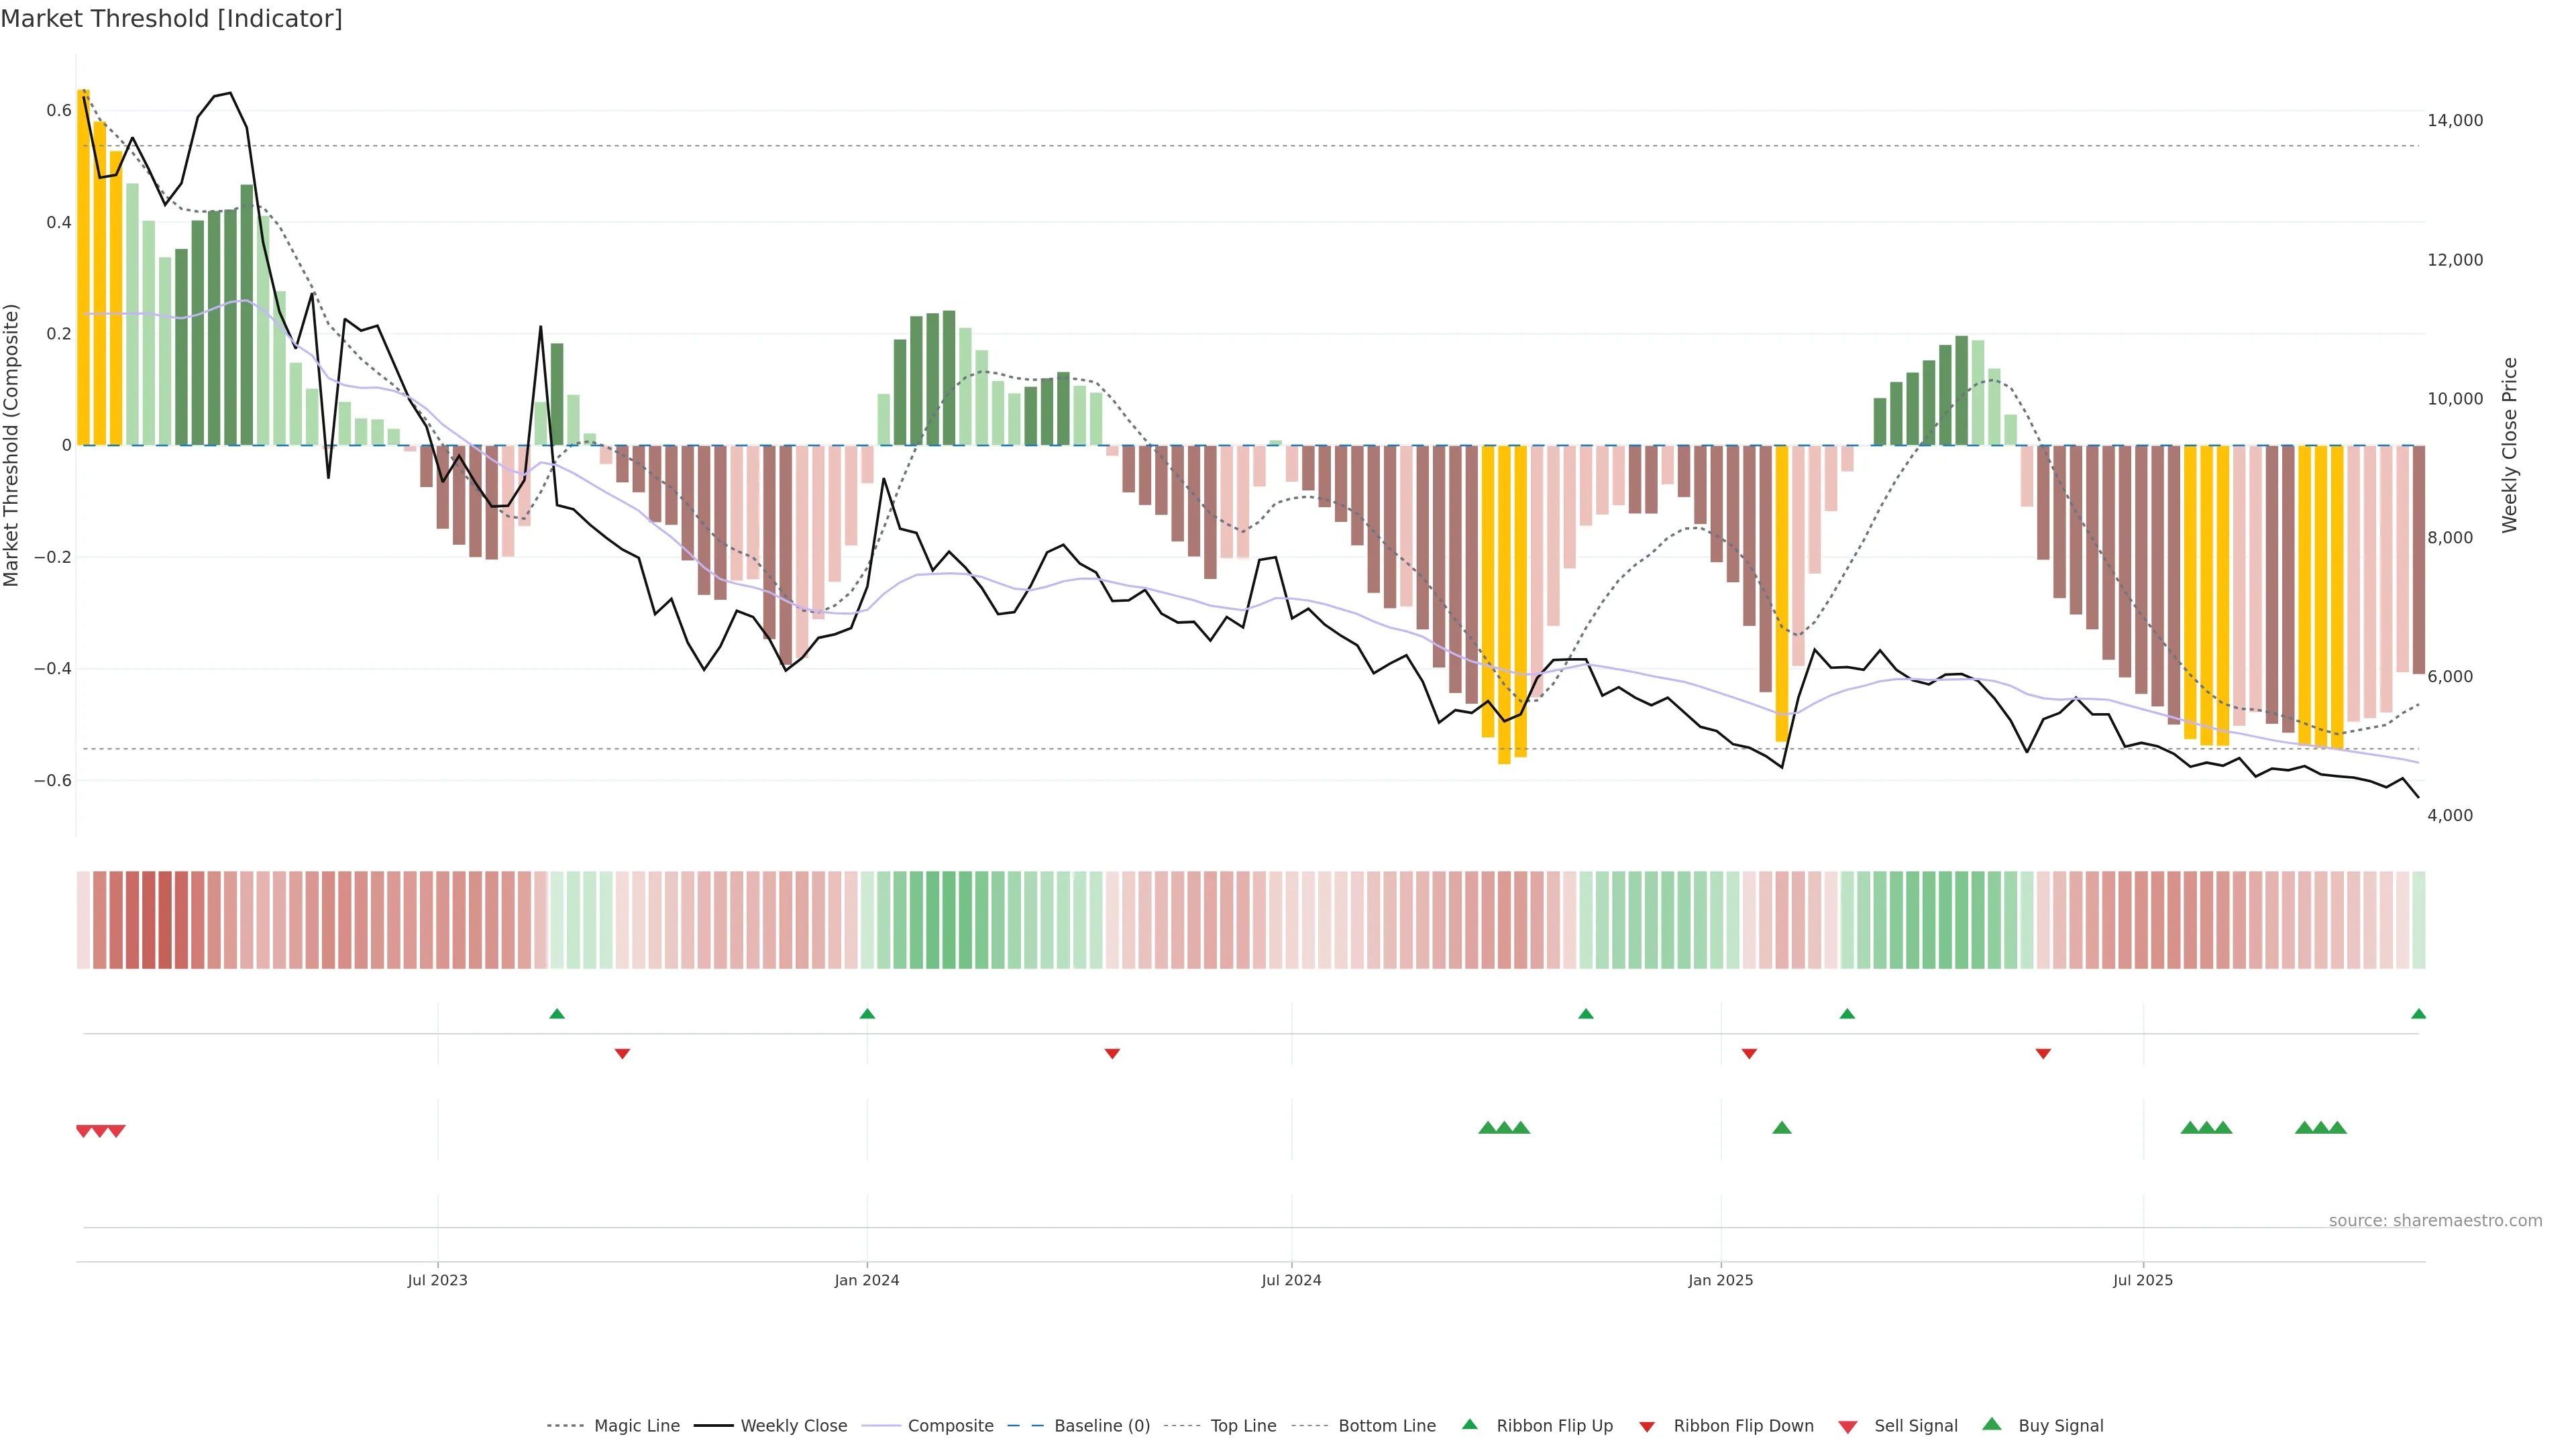
Task: Click the green Buy Signal legend triangle icon
Action: pyautogui.click(x=1991, y=1424)
